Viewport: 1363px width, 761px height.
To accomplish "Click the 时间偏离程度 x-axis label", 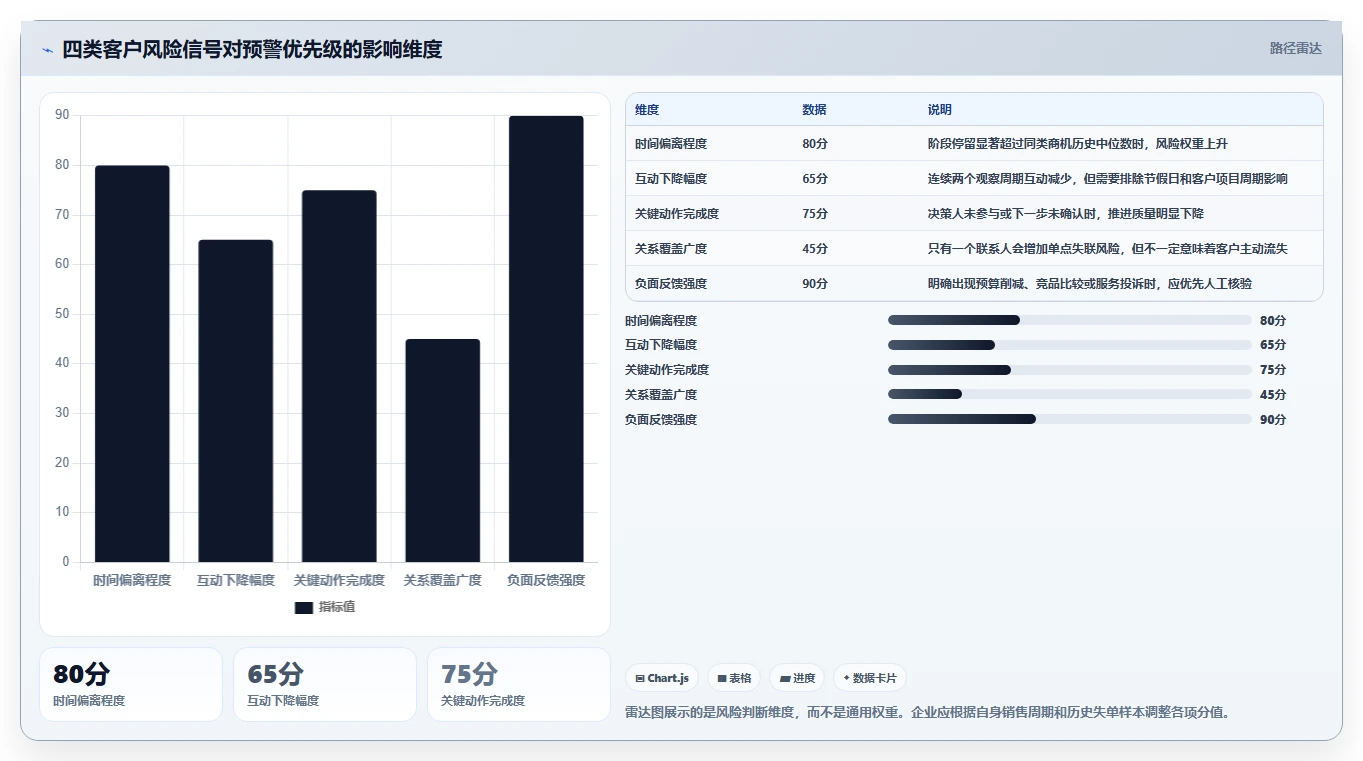I will [132, 580].
